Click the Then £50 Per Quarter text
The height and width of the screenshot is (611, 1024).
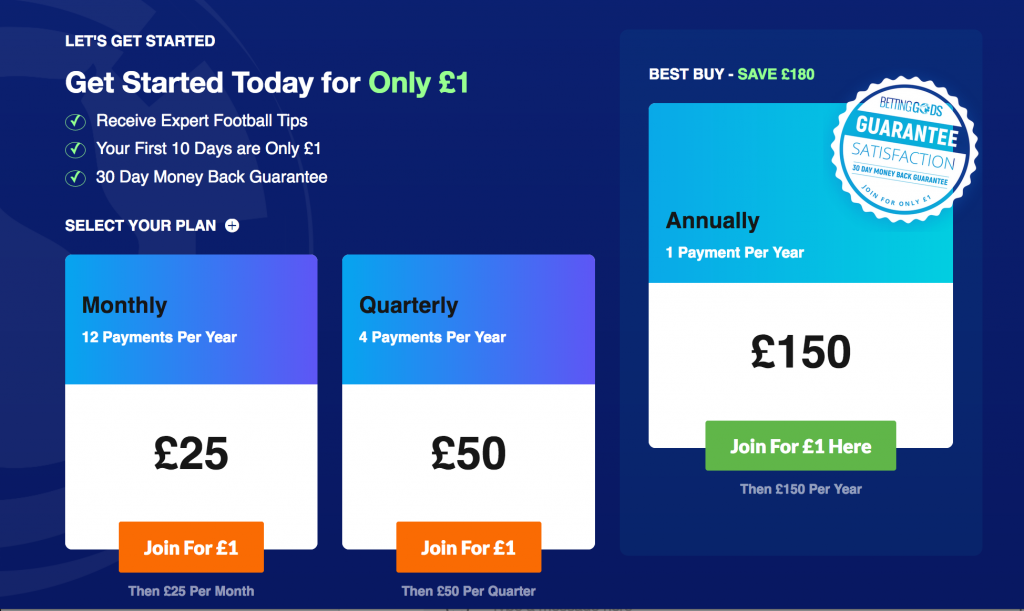tap(468, 591)
